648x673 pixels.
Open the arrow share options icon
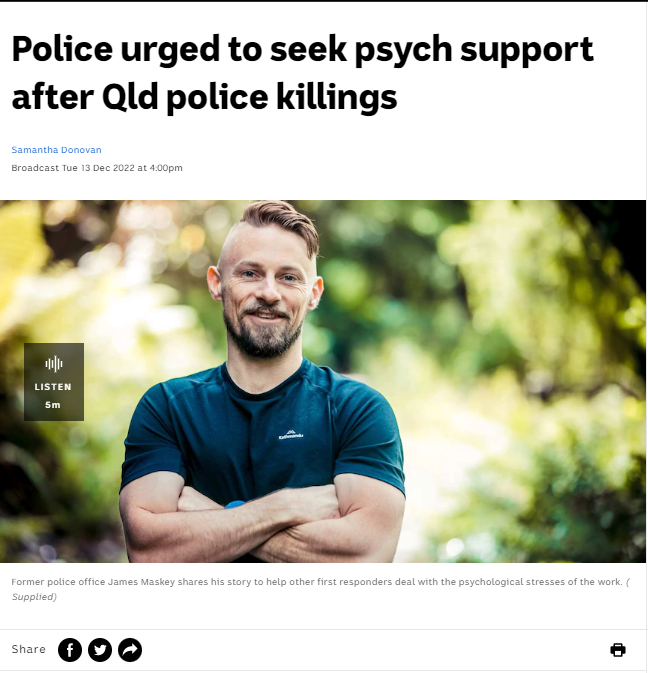[x=130, y=650]
